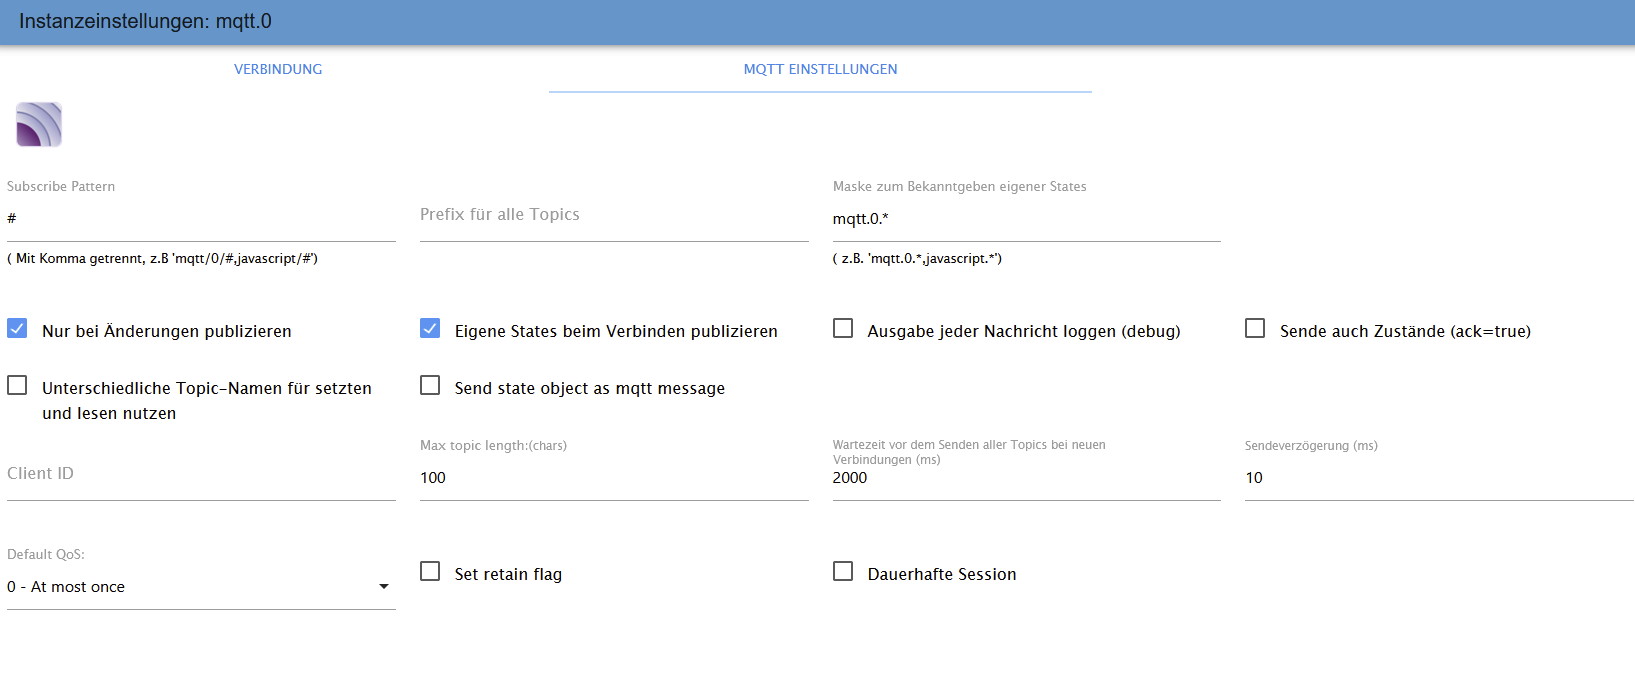Image resolution: width=1635 pixels, height=694 pixels.
Task: Select the MQTT EINSTELLUNGEN tab
Action: (x=820, y=69)
